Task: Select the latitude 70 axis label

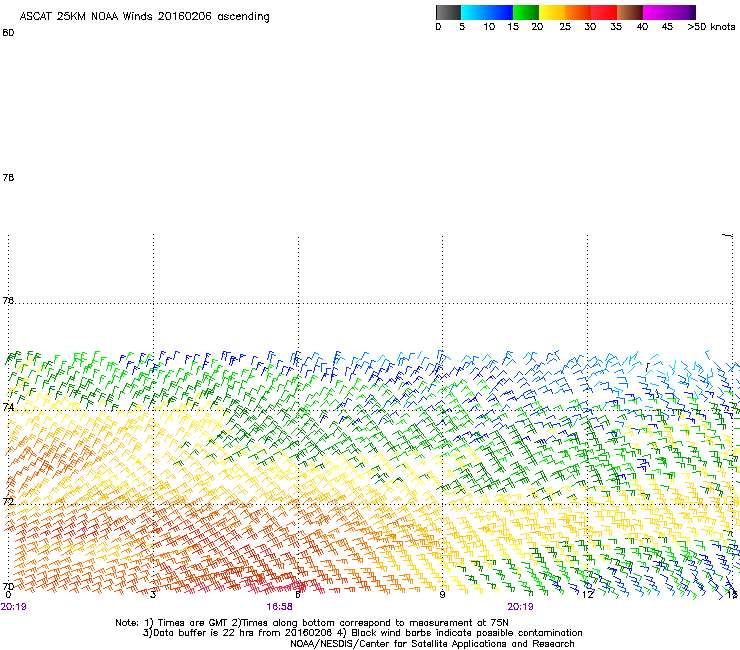Action: (x=8, y=586)
